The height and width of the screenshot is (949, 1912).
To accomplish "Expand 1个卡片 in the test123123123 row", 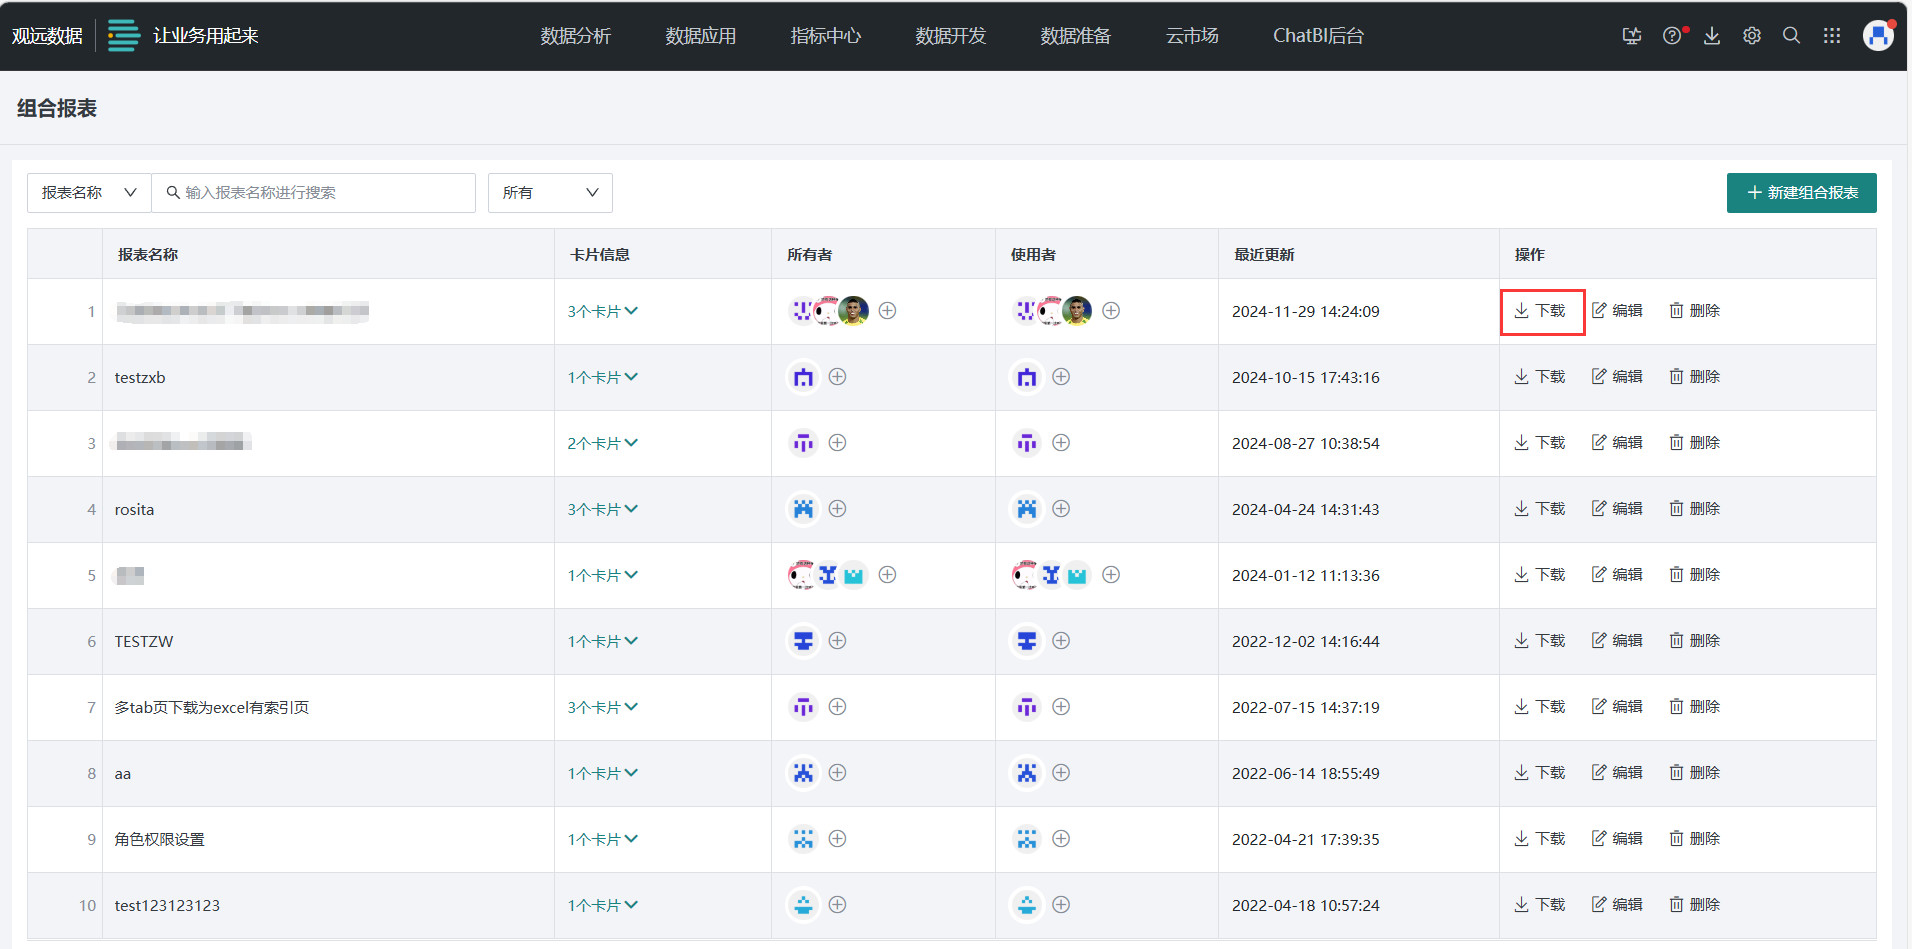I will click(602, 905).
